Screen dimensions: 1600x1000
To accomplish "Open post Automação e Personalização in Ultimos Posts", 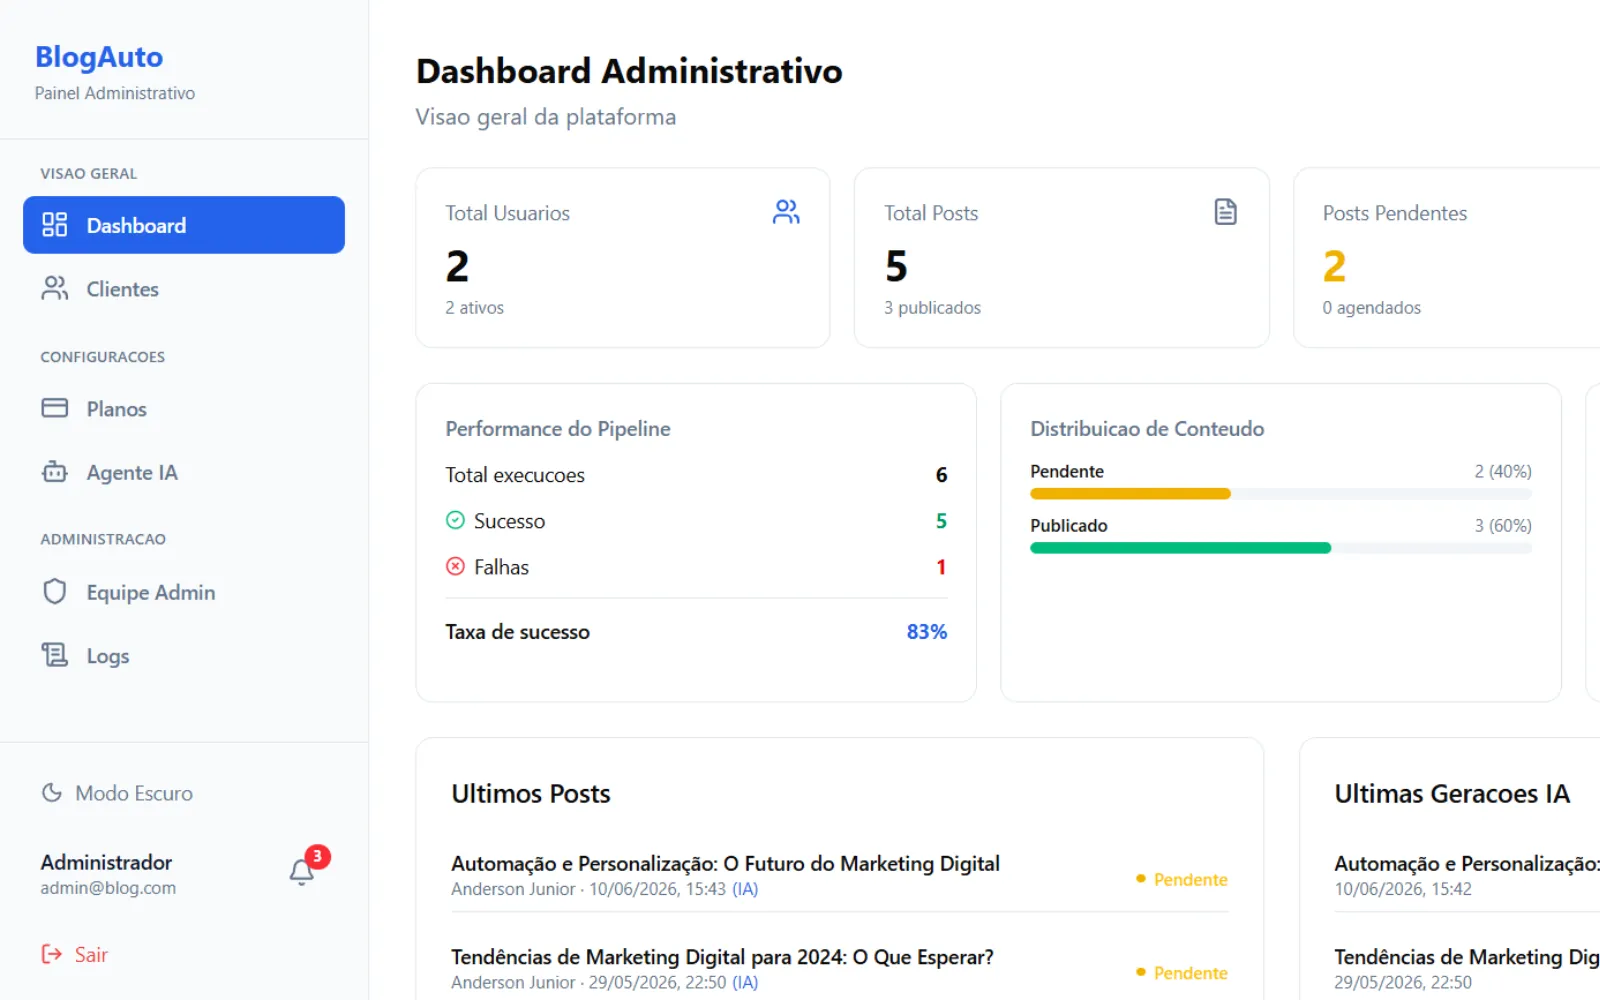I will pos(725,863).
